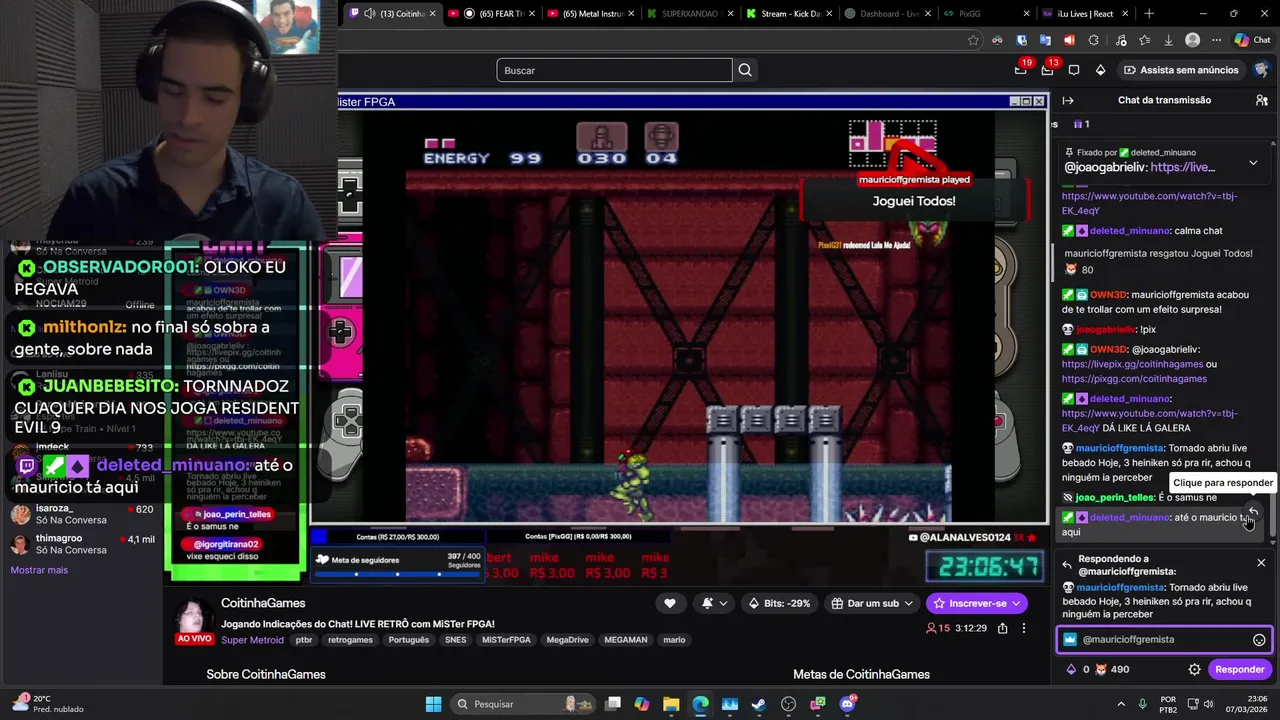
Task: Focus the Buscar search field
Action: [614, 70]
